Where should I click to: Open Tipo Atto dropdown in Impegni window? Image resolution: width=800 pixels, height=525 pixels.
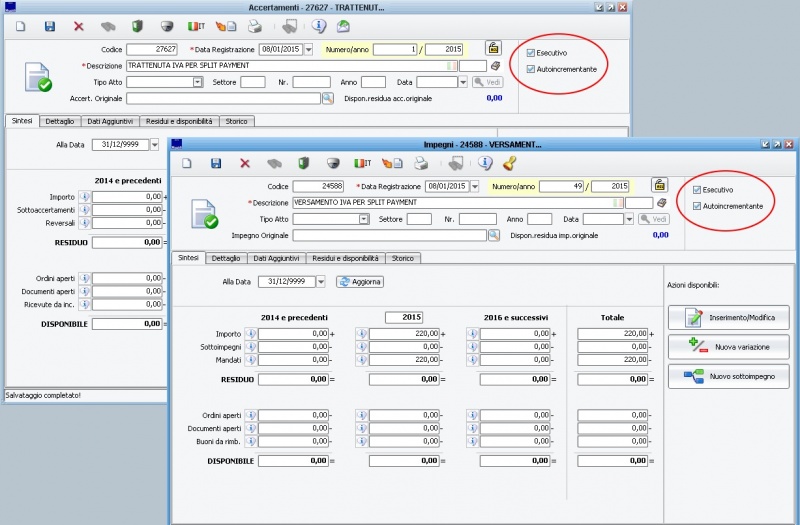(x=364, y=219)
